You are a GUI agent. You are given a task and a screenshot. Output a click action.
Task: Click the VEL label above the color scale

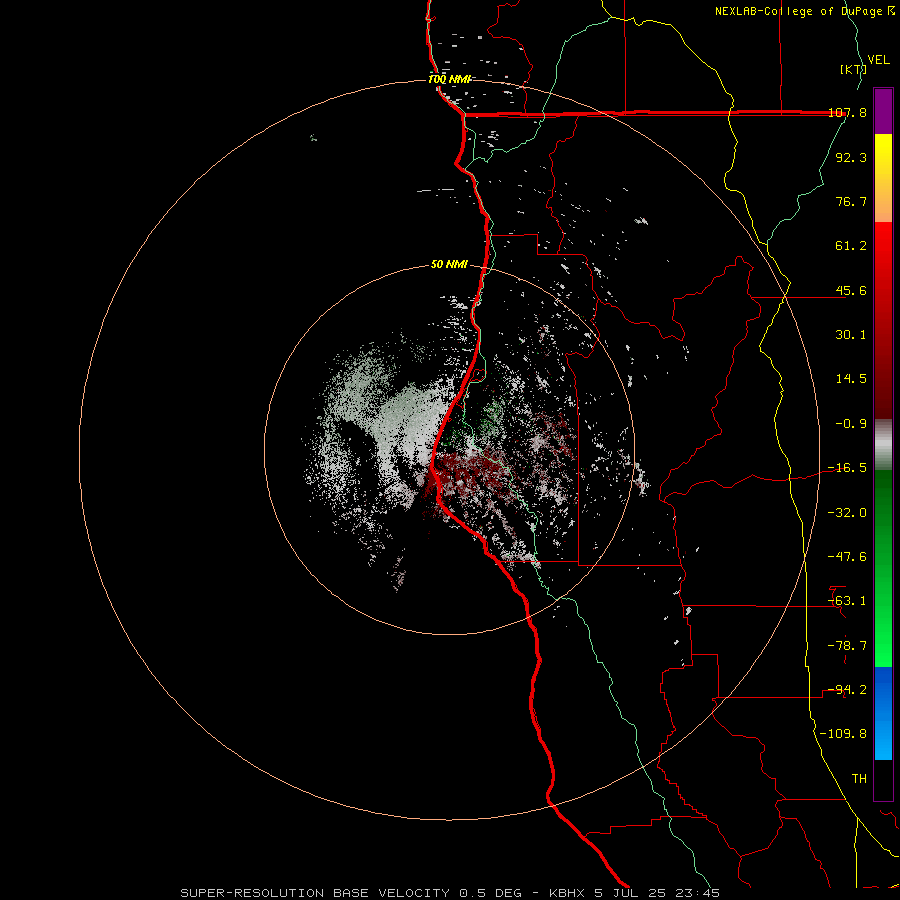point(878,60)
